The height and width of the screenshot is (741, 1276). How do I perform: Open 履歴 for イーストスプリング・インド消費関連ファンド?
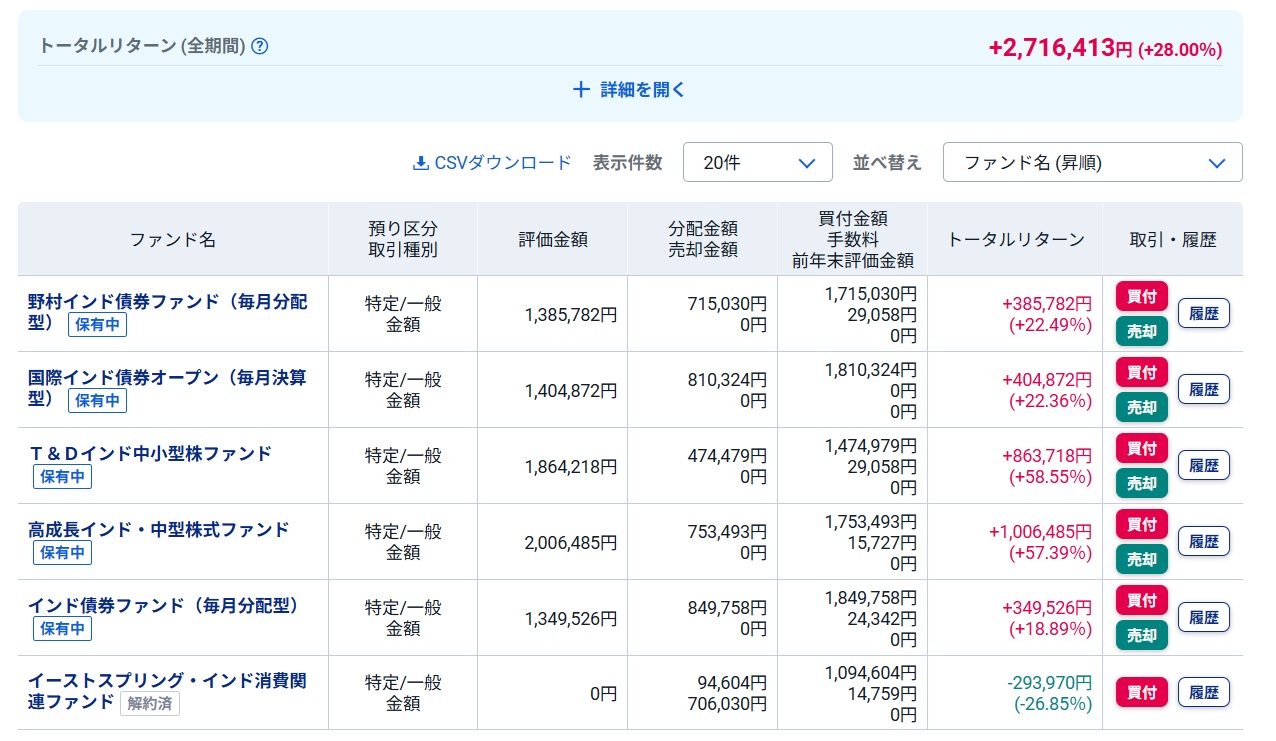coord(1203,692)
